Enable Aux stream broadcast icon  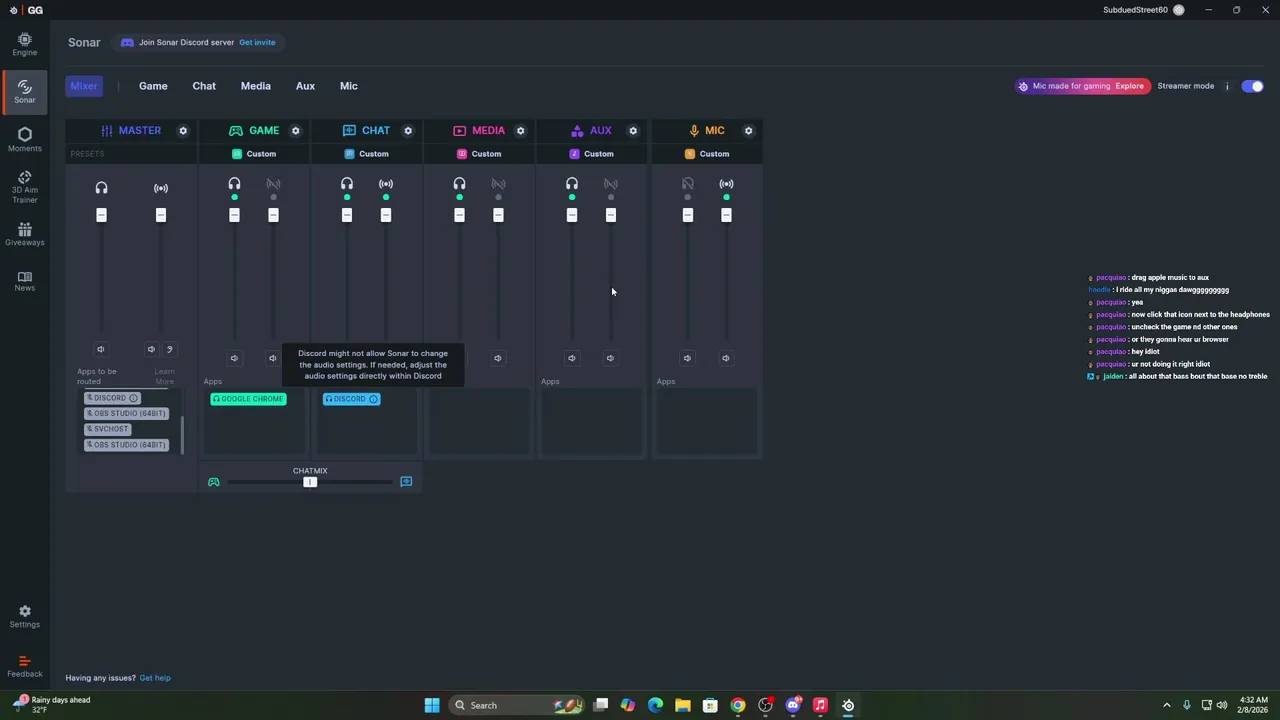point(611,184)
